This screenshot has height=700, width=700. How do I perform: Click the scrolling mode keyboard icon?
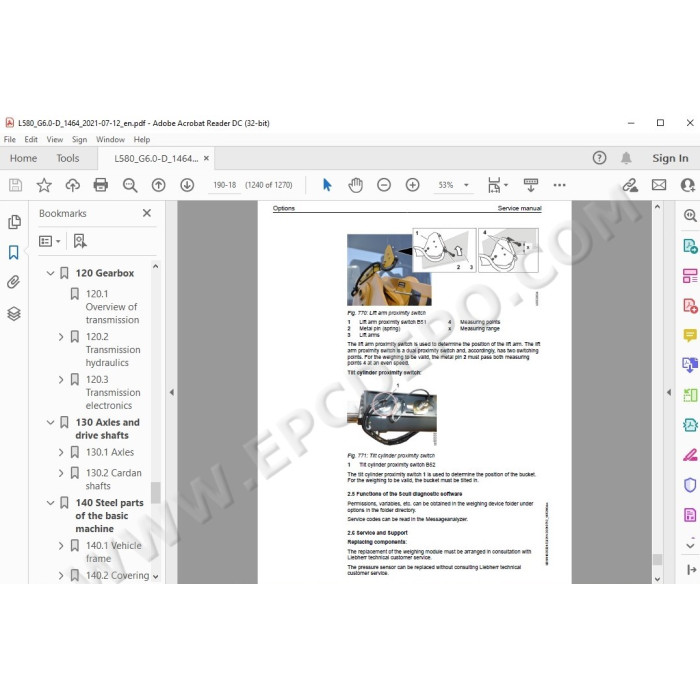(531, 185)
